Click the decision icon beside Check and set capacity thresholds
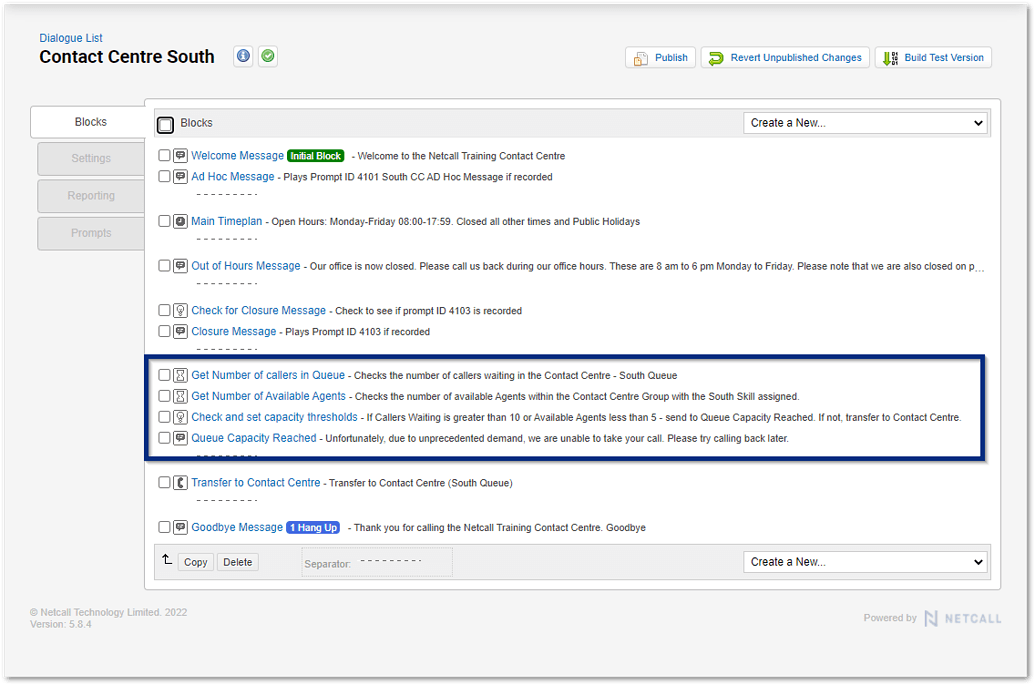This screenshot has height=684, width=1035. (180, 417)
